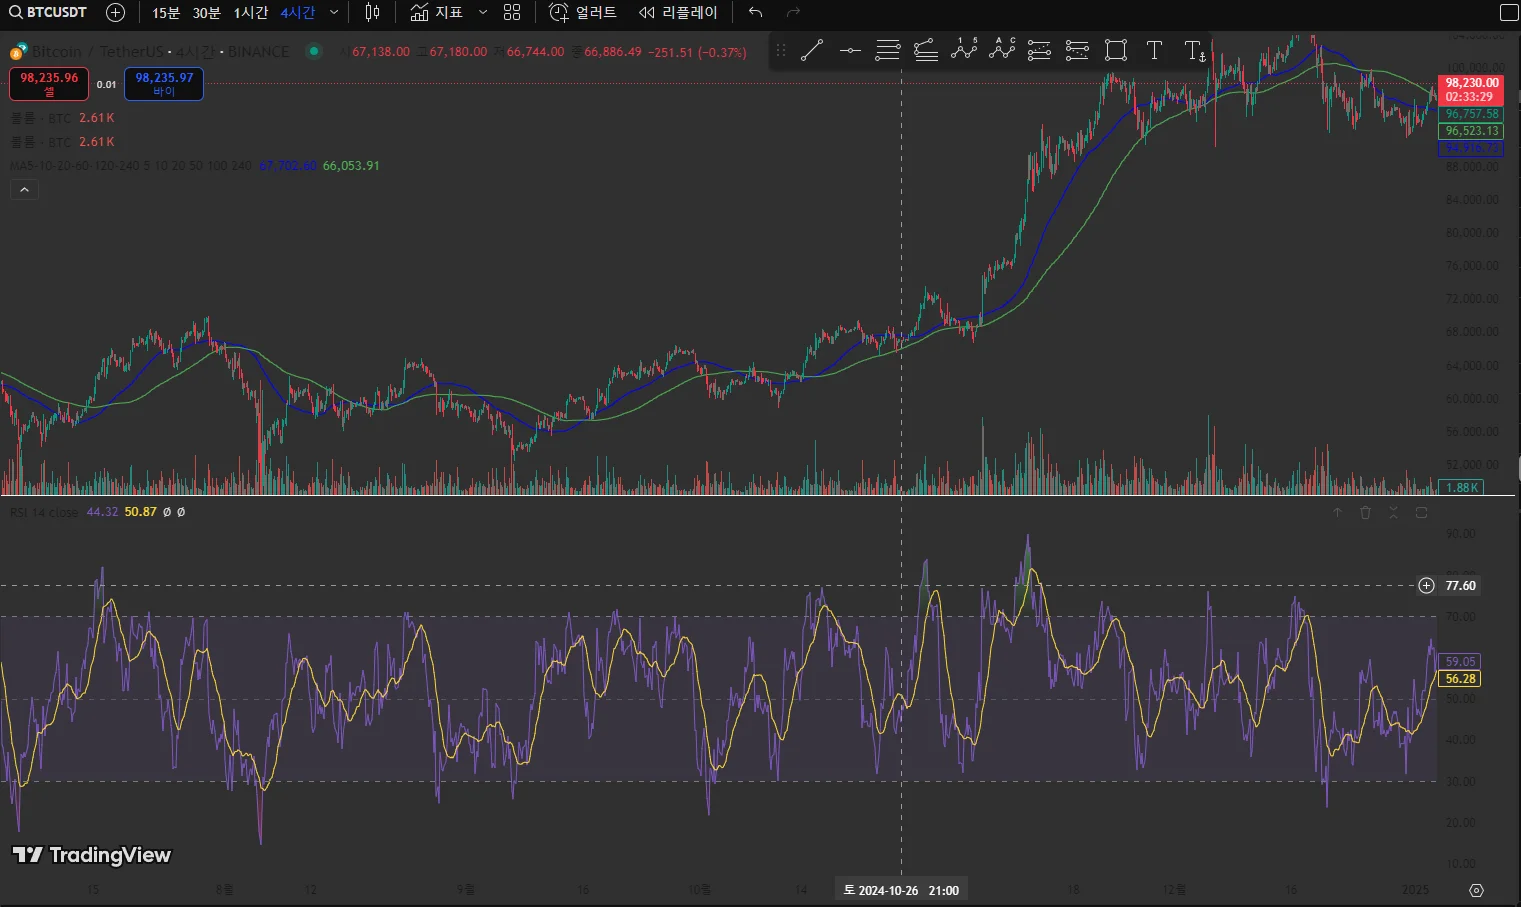
Task: Open BTCUSDT symbol search field
Action: click(x=48, y=12)
